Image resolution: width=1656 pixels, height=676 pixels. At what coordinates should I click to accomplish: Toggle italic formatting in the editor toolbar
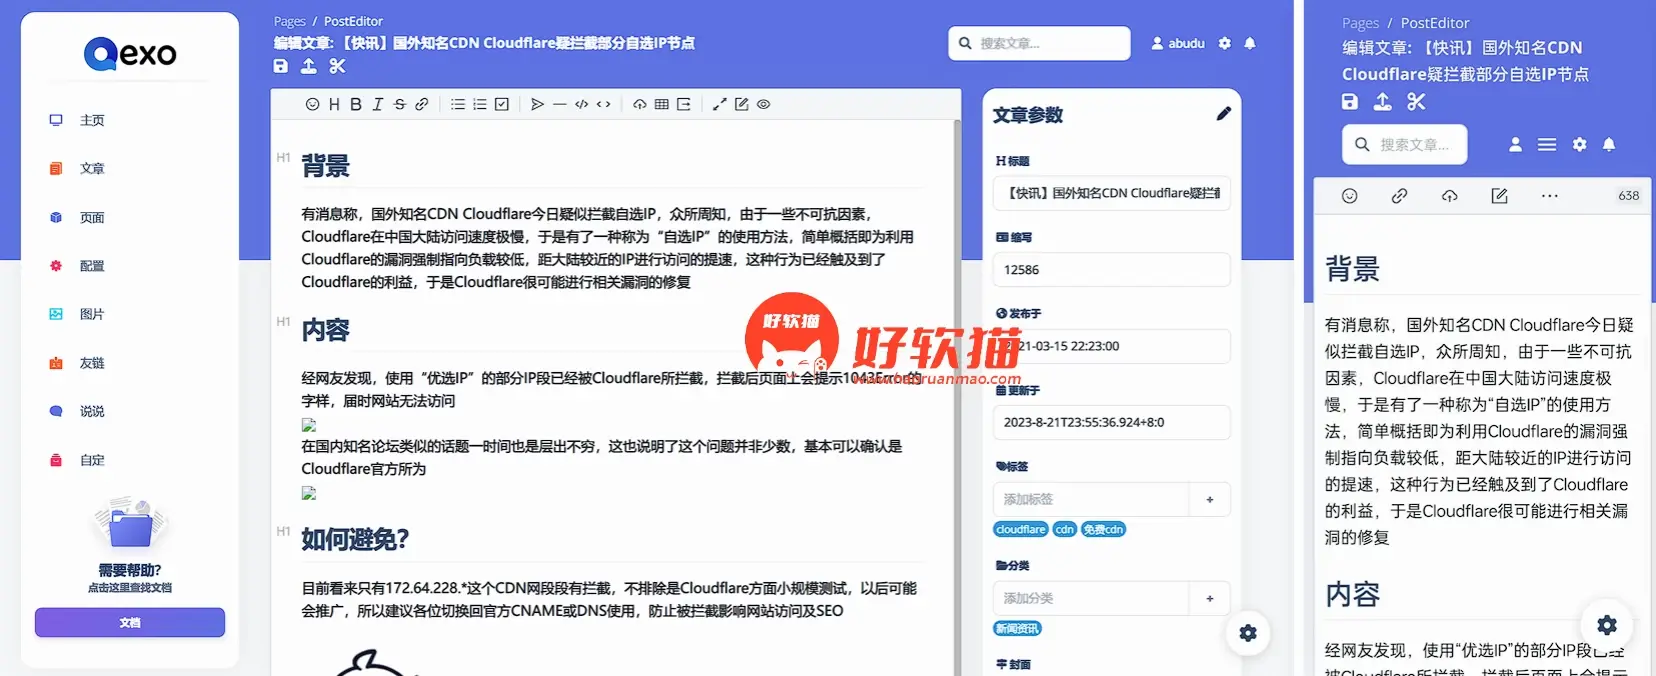(377, 104)
